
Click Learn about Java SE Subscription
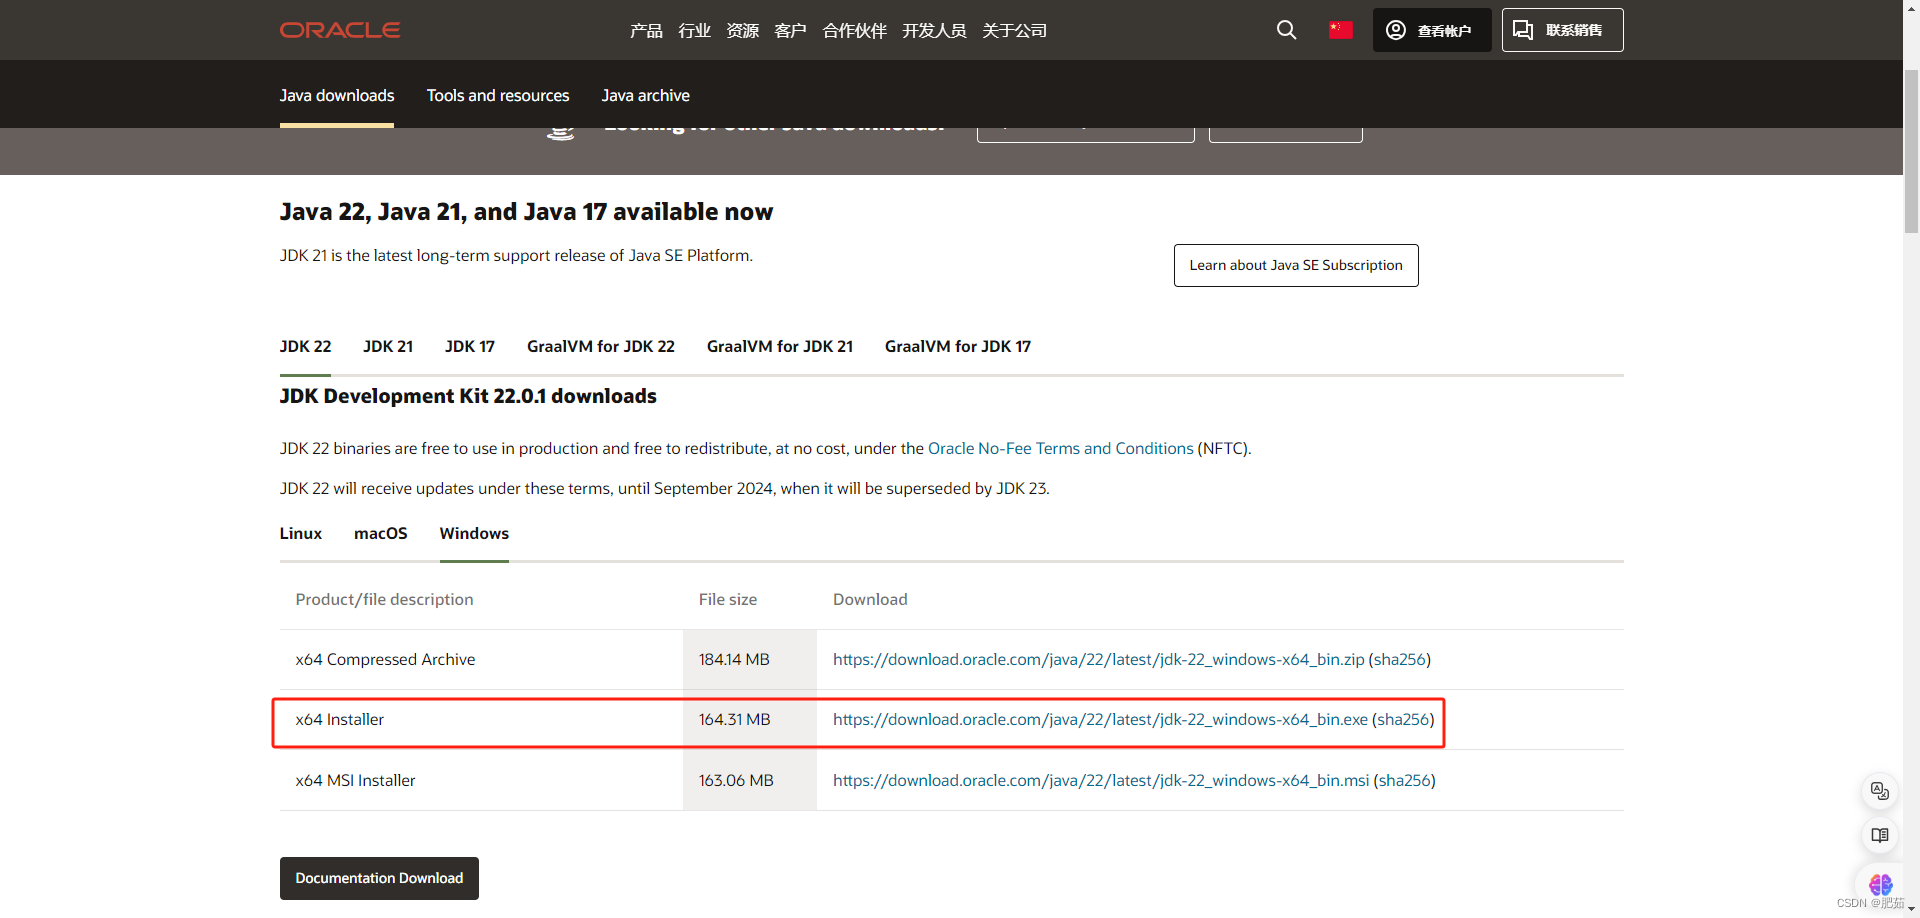click(x=1296, y=265)
